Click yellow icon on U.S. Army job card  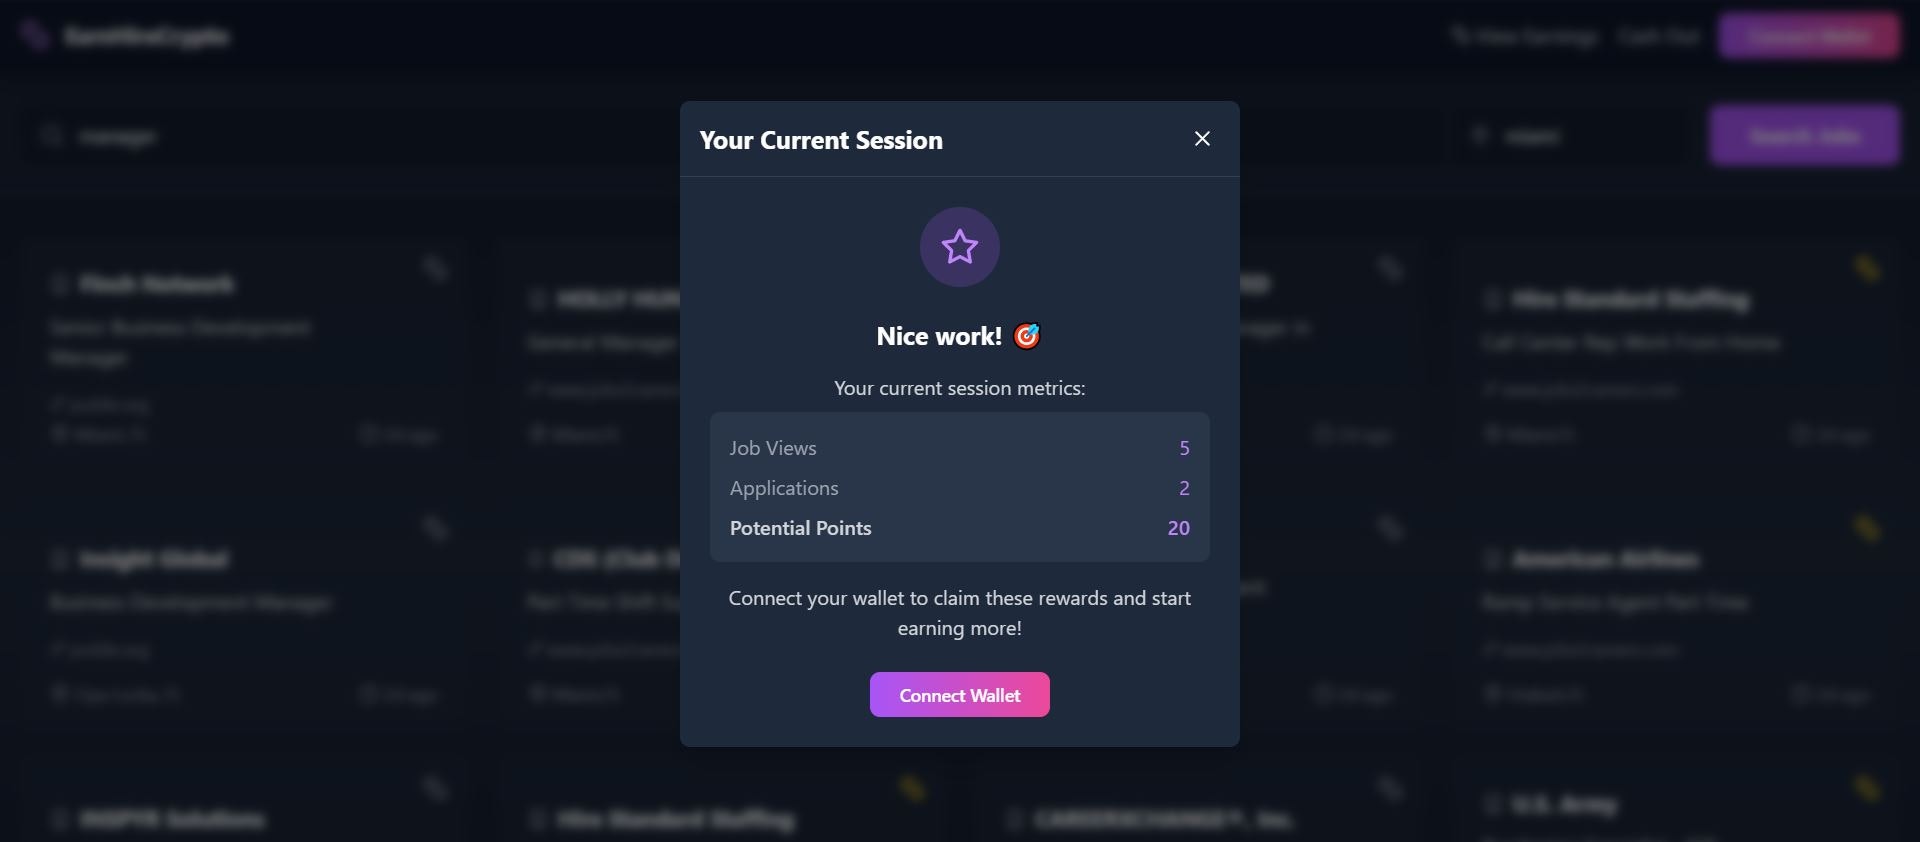pyautogui.click(x=1867, y=788)
